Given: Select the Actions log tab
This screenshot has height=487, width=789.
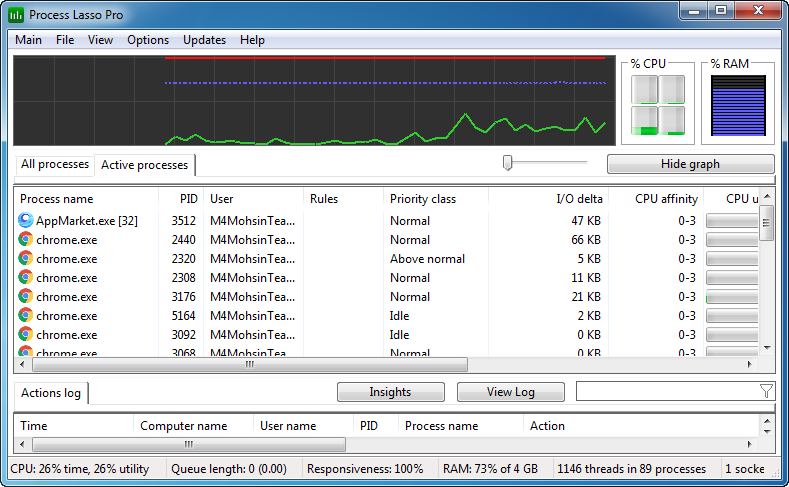Looking at the screenshot, I should [51, 393].
